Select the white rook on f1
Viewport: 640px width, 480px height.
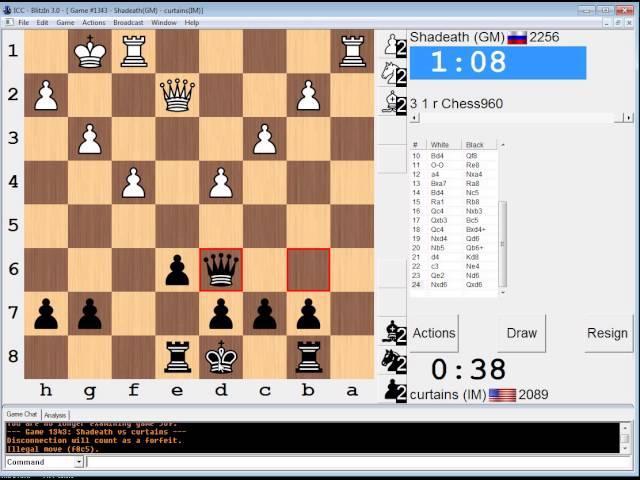coord(133,51)
